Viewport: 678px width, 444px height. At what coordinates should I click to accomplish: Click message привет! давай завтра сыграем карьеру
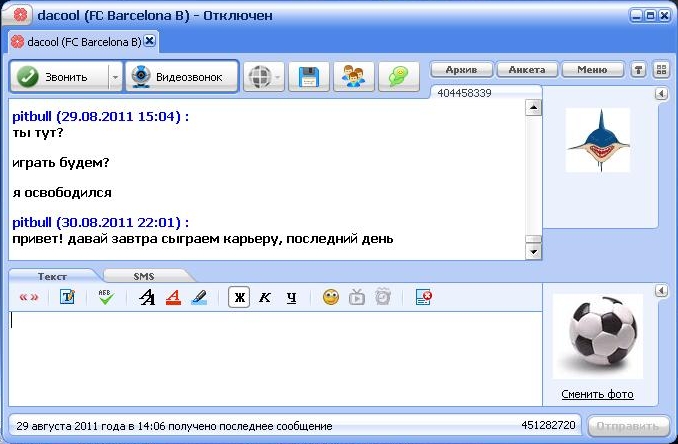tap(203, 239)
